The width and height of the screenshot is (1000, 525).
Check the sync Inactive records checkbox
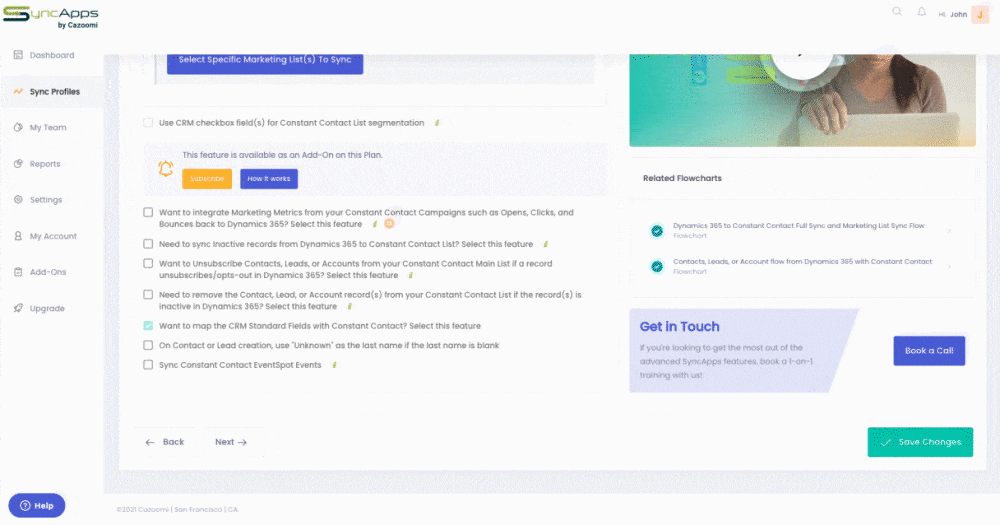[x=148, y=244]
